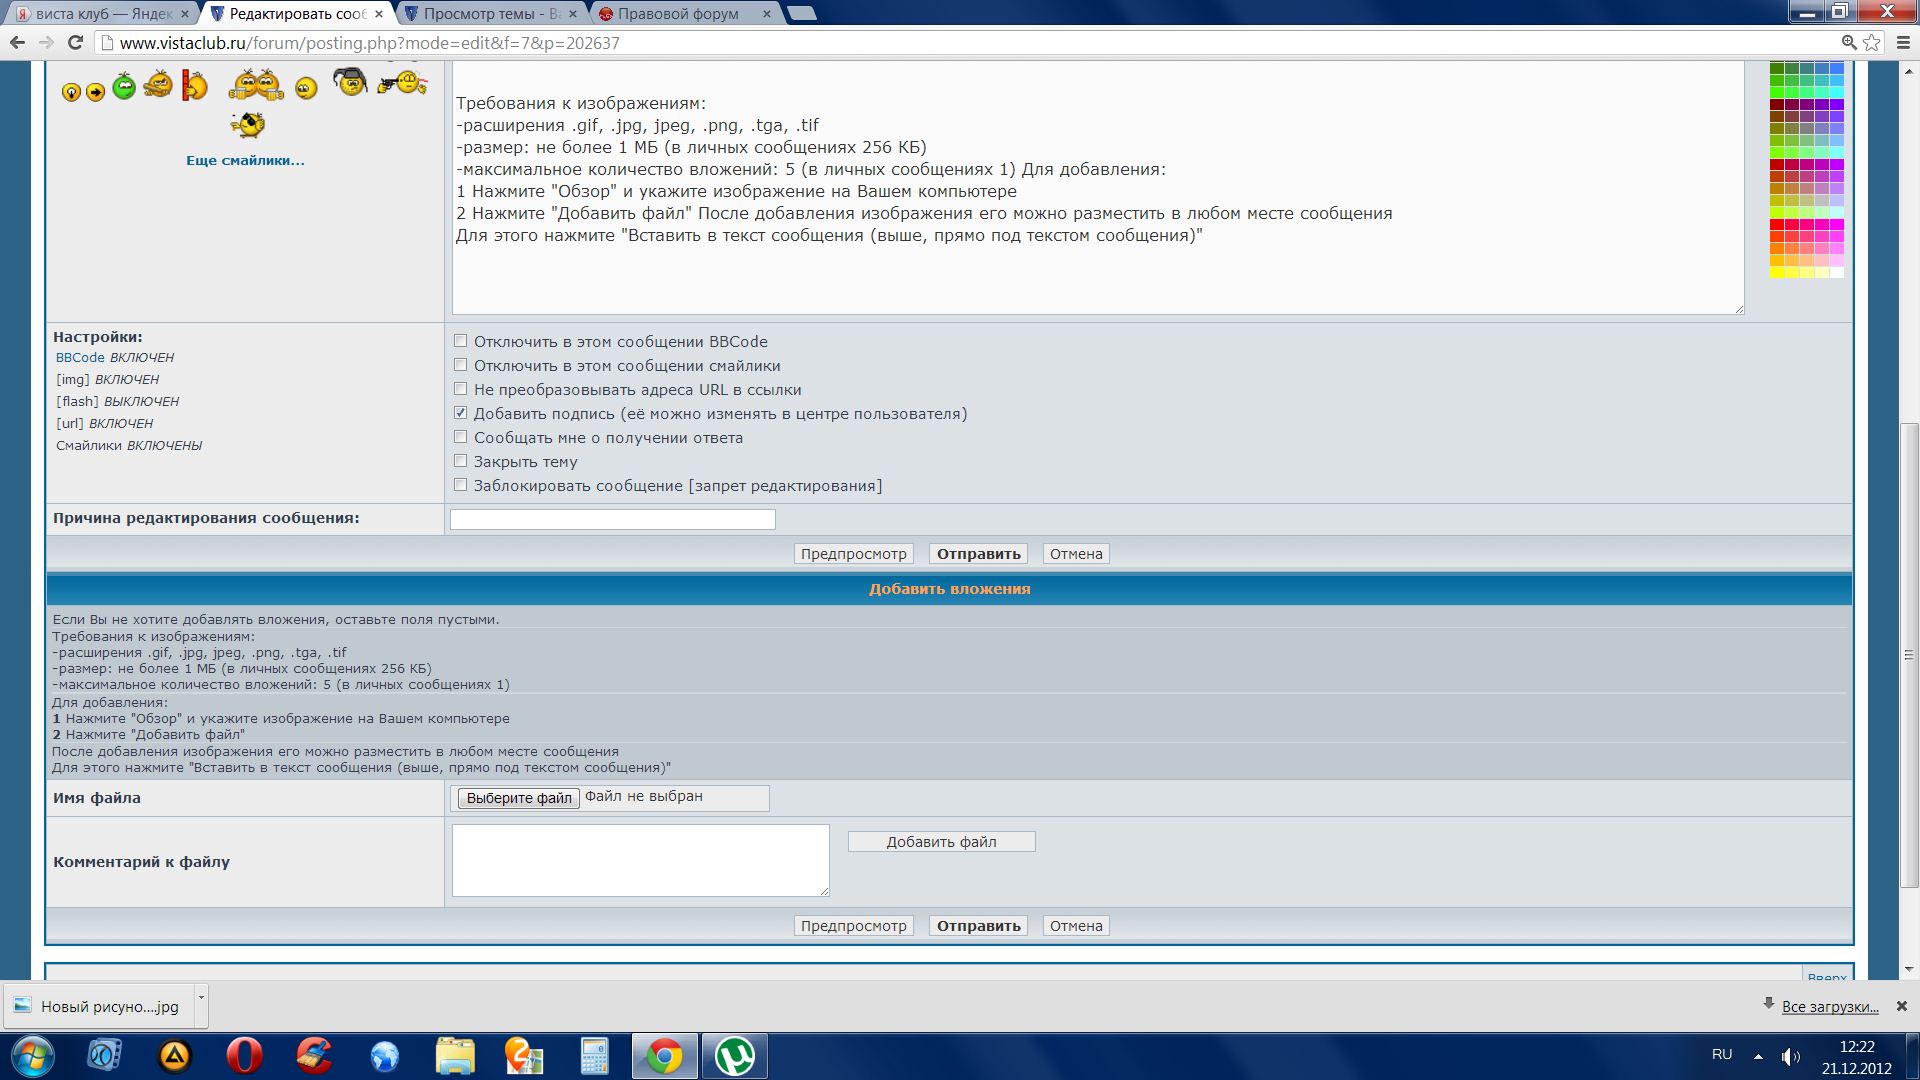Insert the sunglasses smiley emoticon
Image resolution: width=1920 pixels, height=1080 pixels.
tap(248, 125)
